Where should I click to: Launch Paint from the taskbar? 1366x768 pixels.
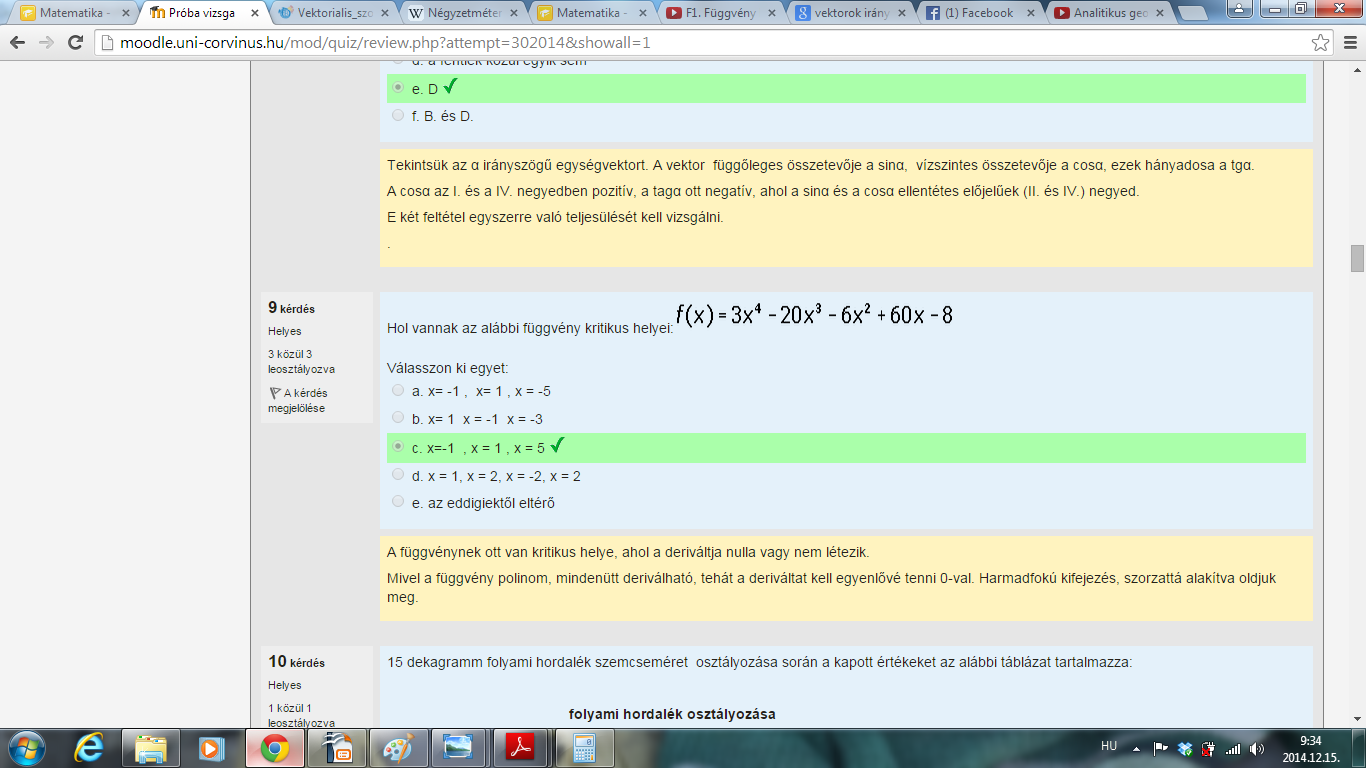pyautogui.click(x=398, y=747)
